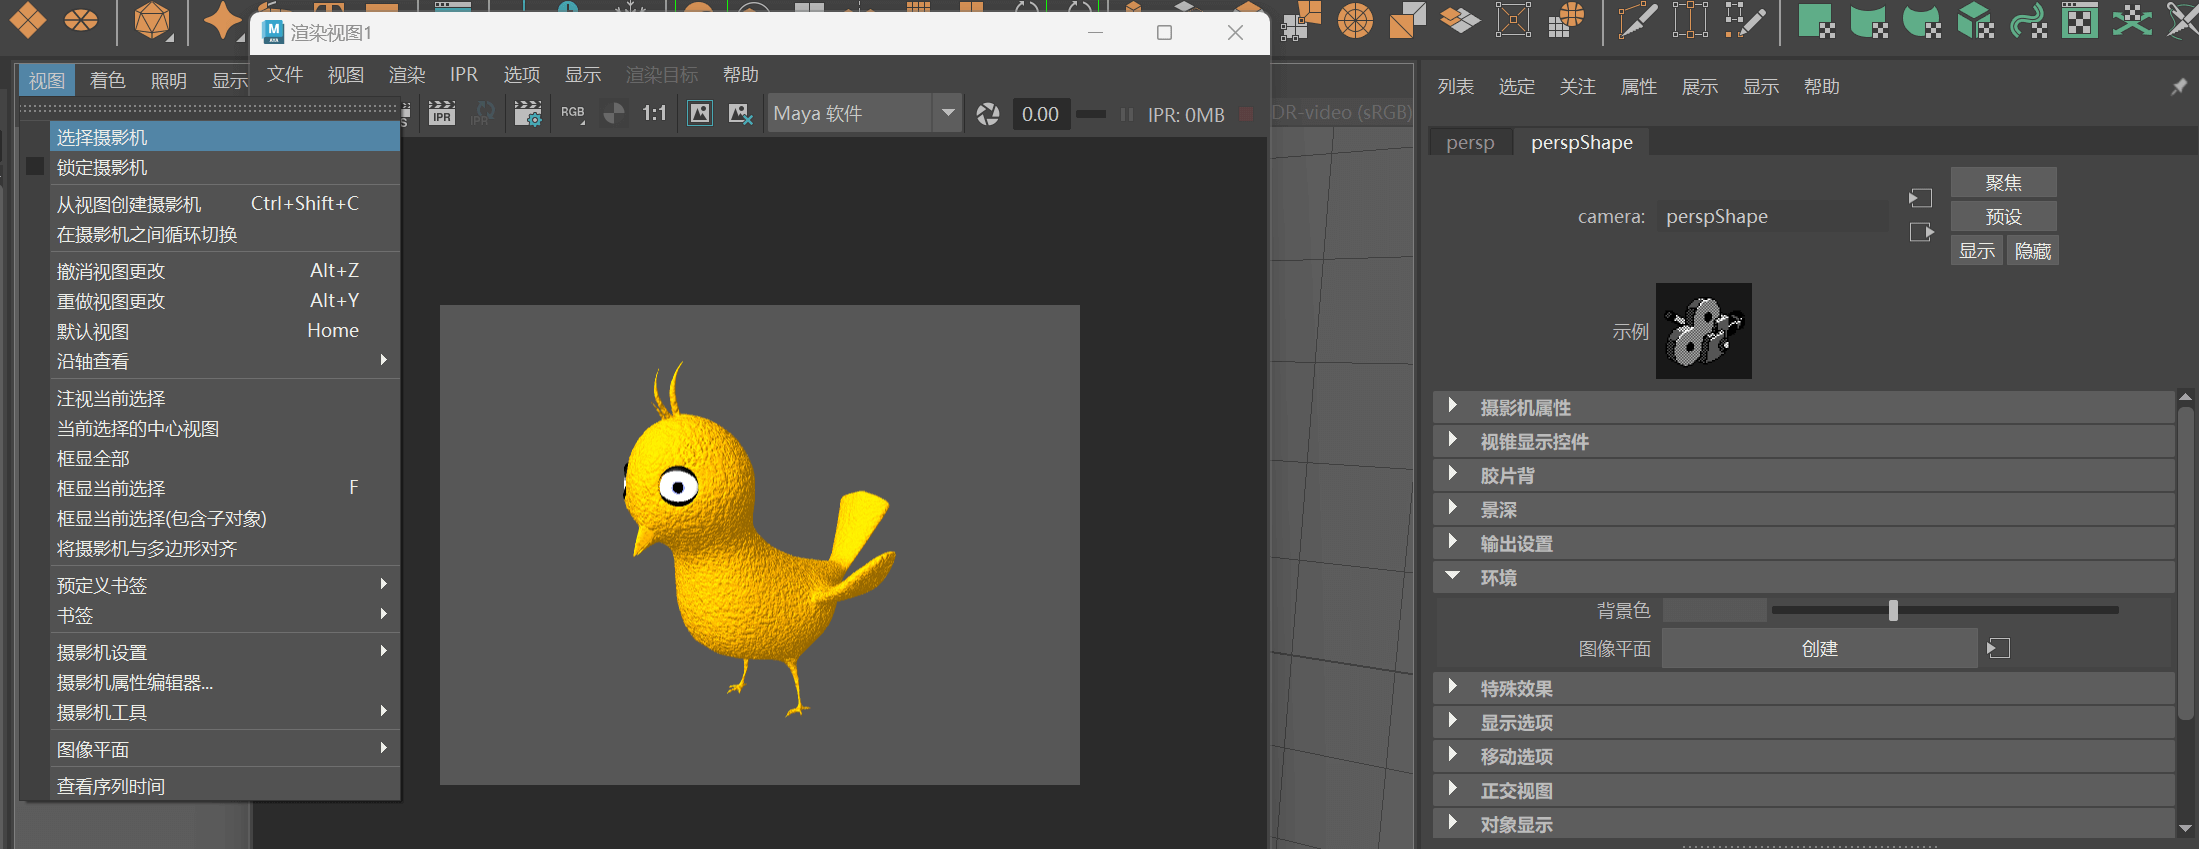Image resolution: width=2199 pixels, height=849 pixels.
Task: Switch to the perspShape tab
Action: tap(1582, 143)
